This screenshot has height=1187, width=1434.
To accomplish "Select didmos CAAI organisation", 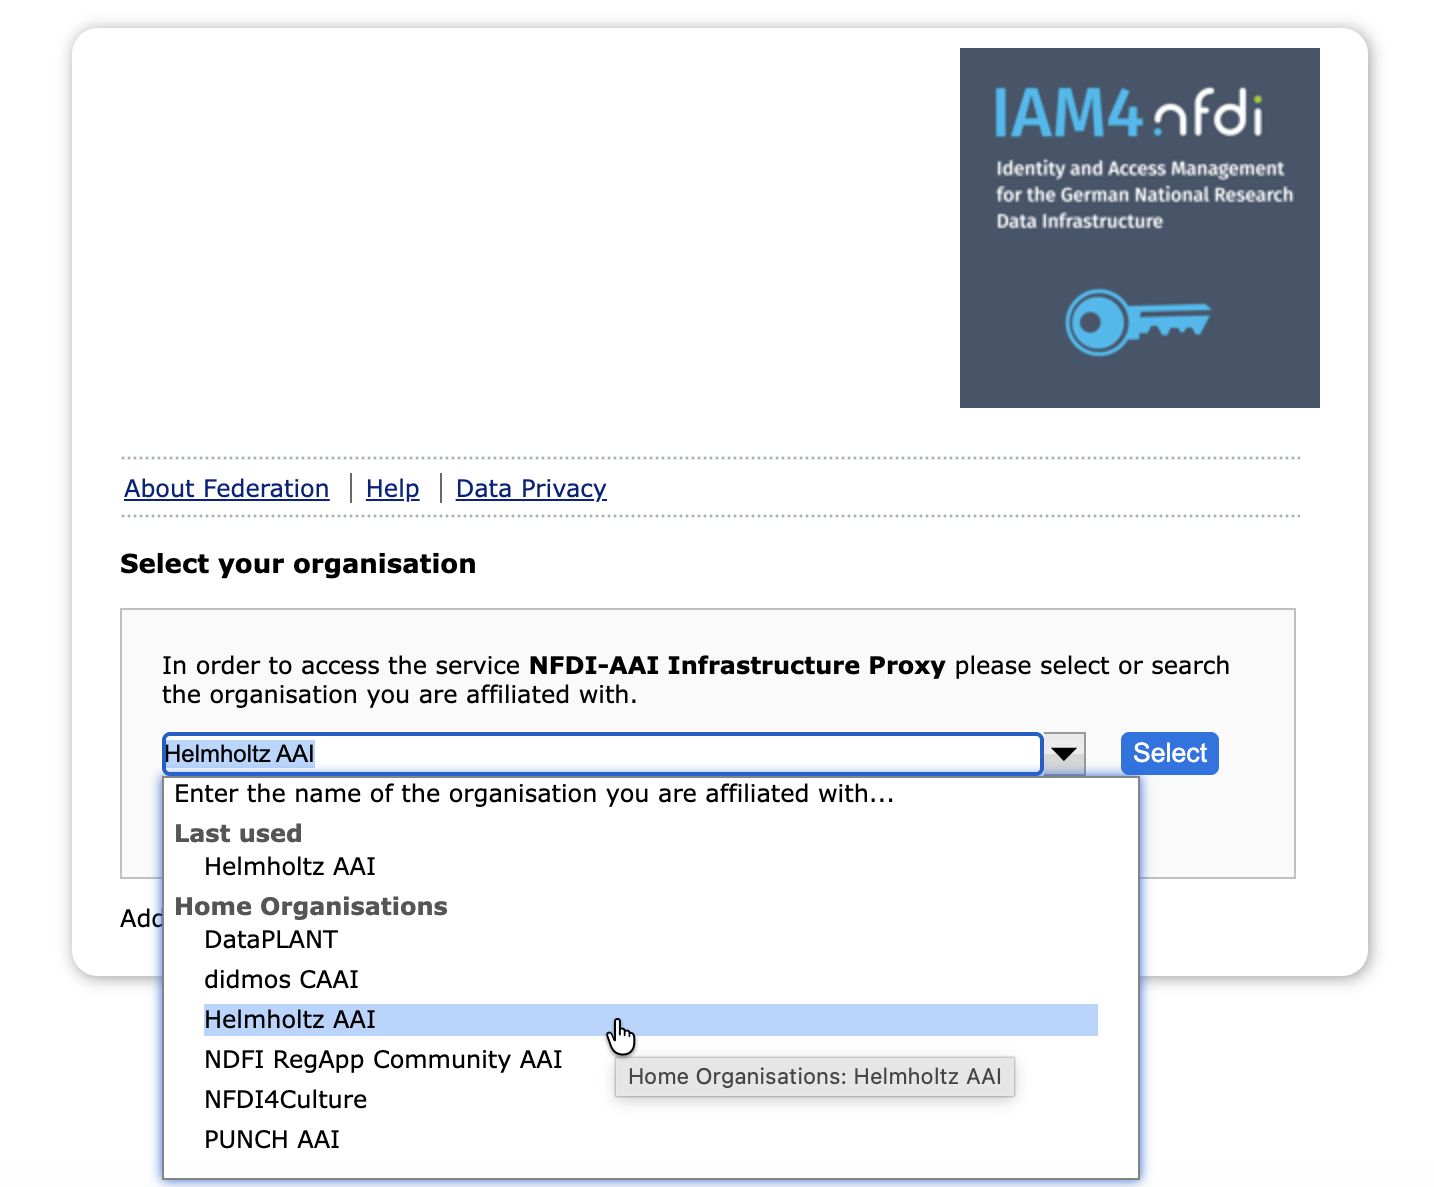I will click(281, 980).
